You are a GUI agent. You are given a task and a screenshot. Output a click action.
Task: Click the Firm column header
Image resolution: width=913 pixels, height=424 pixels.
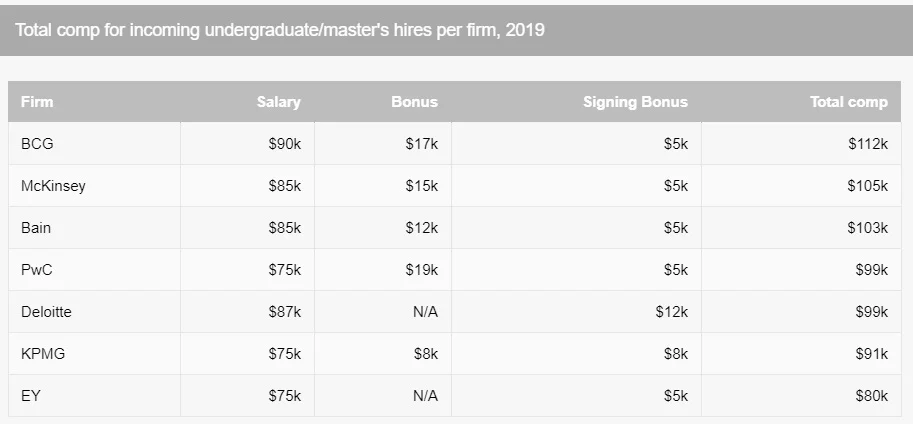(37, 102)
